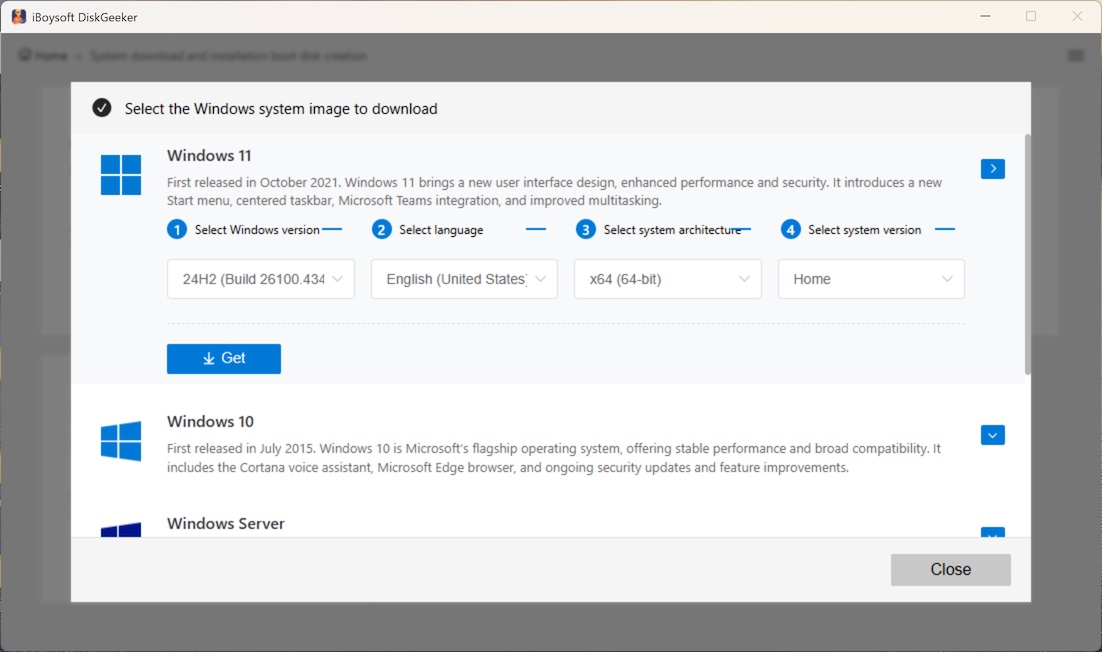This screenshot has height=652, width=1102.
Task: Dismiss the dialog with the Close button
Action: click(x=950, y=569)
